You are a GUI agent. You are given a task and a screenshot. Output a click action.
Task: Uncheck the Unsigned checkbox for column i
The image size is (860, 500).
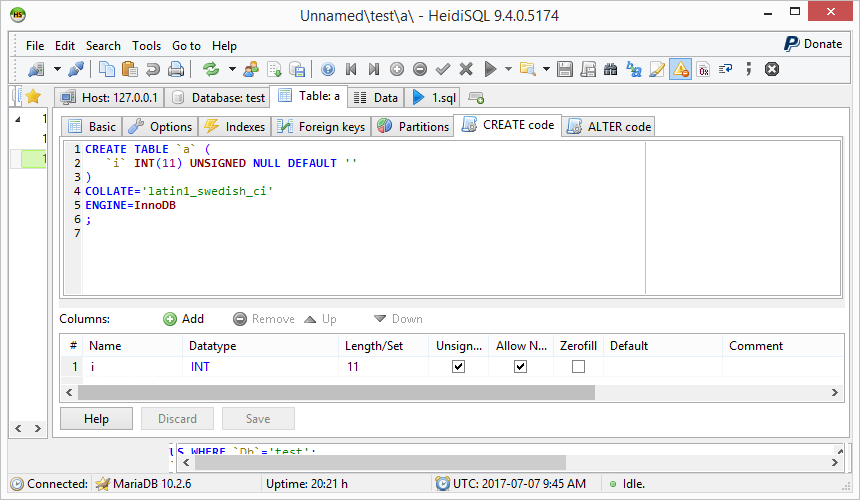pos(458,367)
